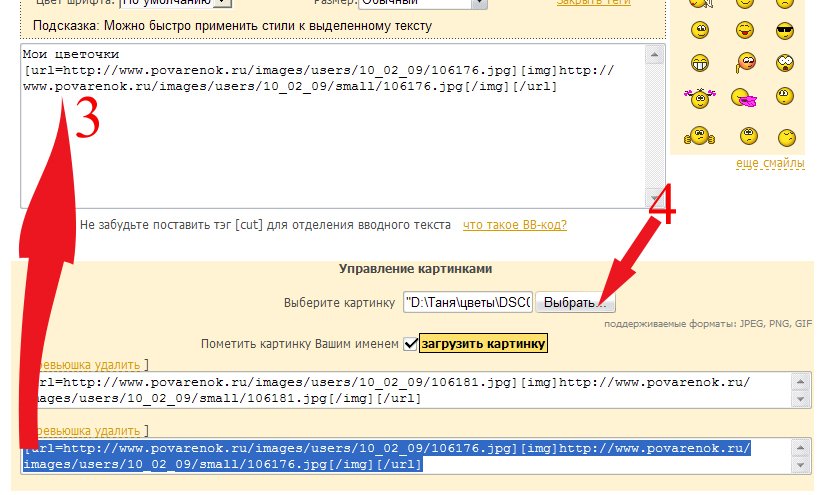
Task: Toggle 'Пометить картинку Вашим именем' checkbox
Action: 409,344
